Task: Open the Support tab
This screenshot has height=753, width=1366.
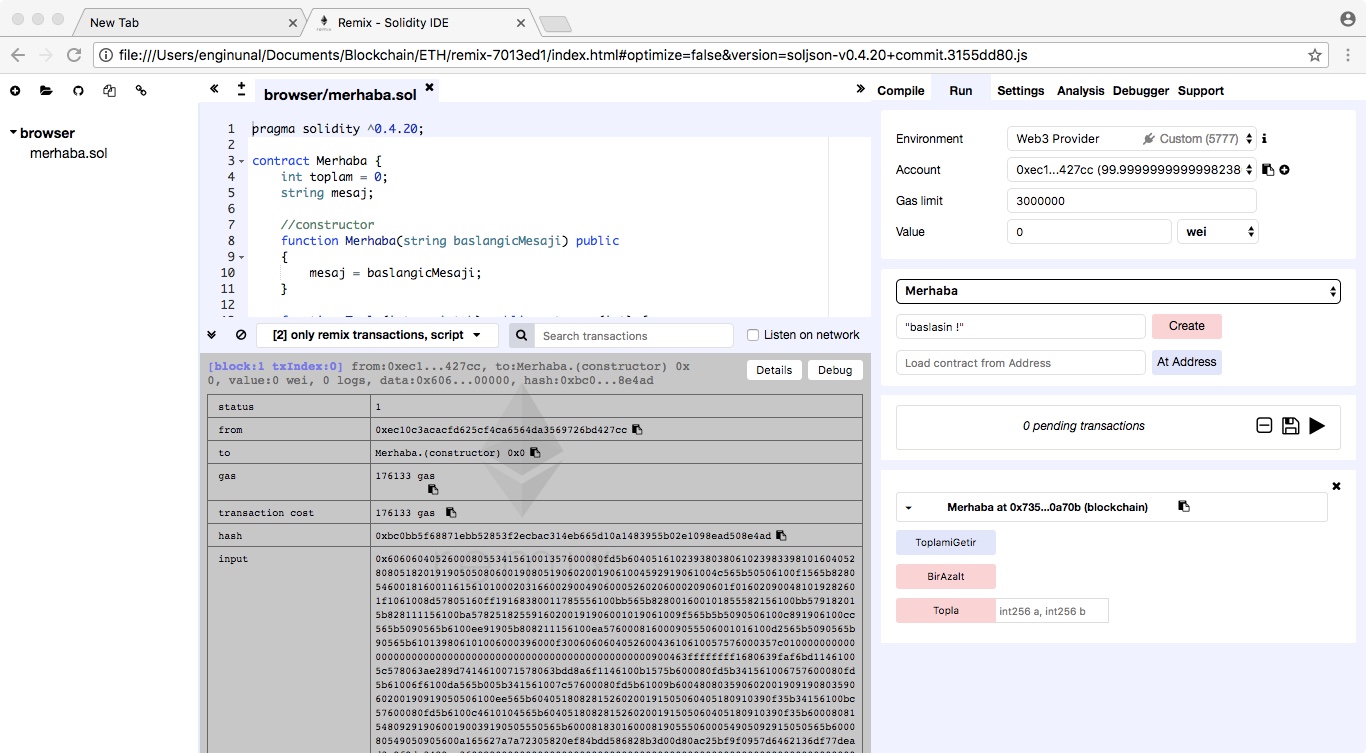Action: 1200,91
